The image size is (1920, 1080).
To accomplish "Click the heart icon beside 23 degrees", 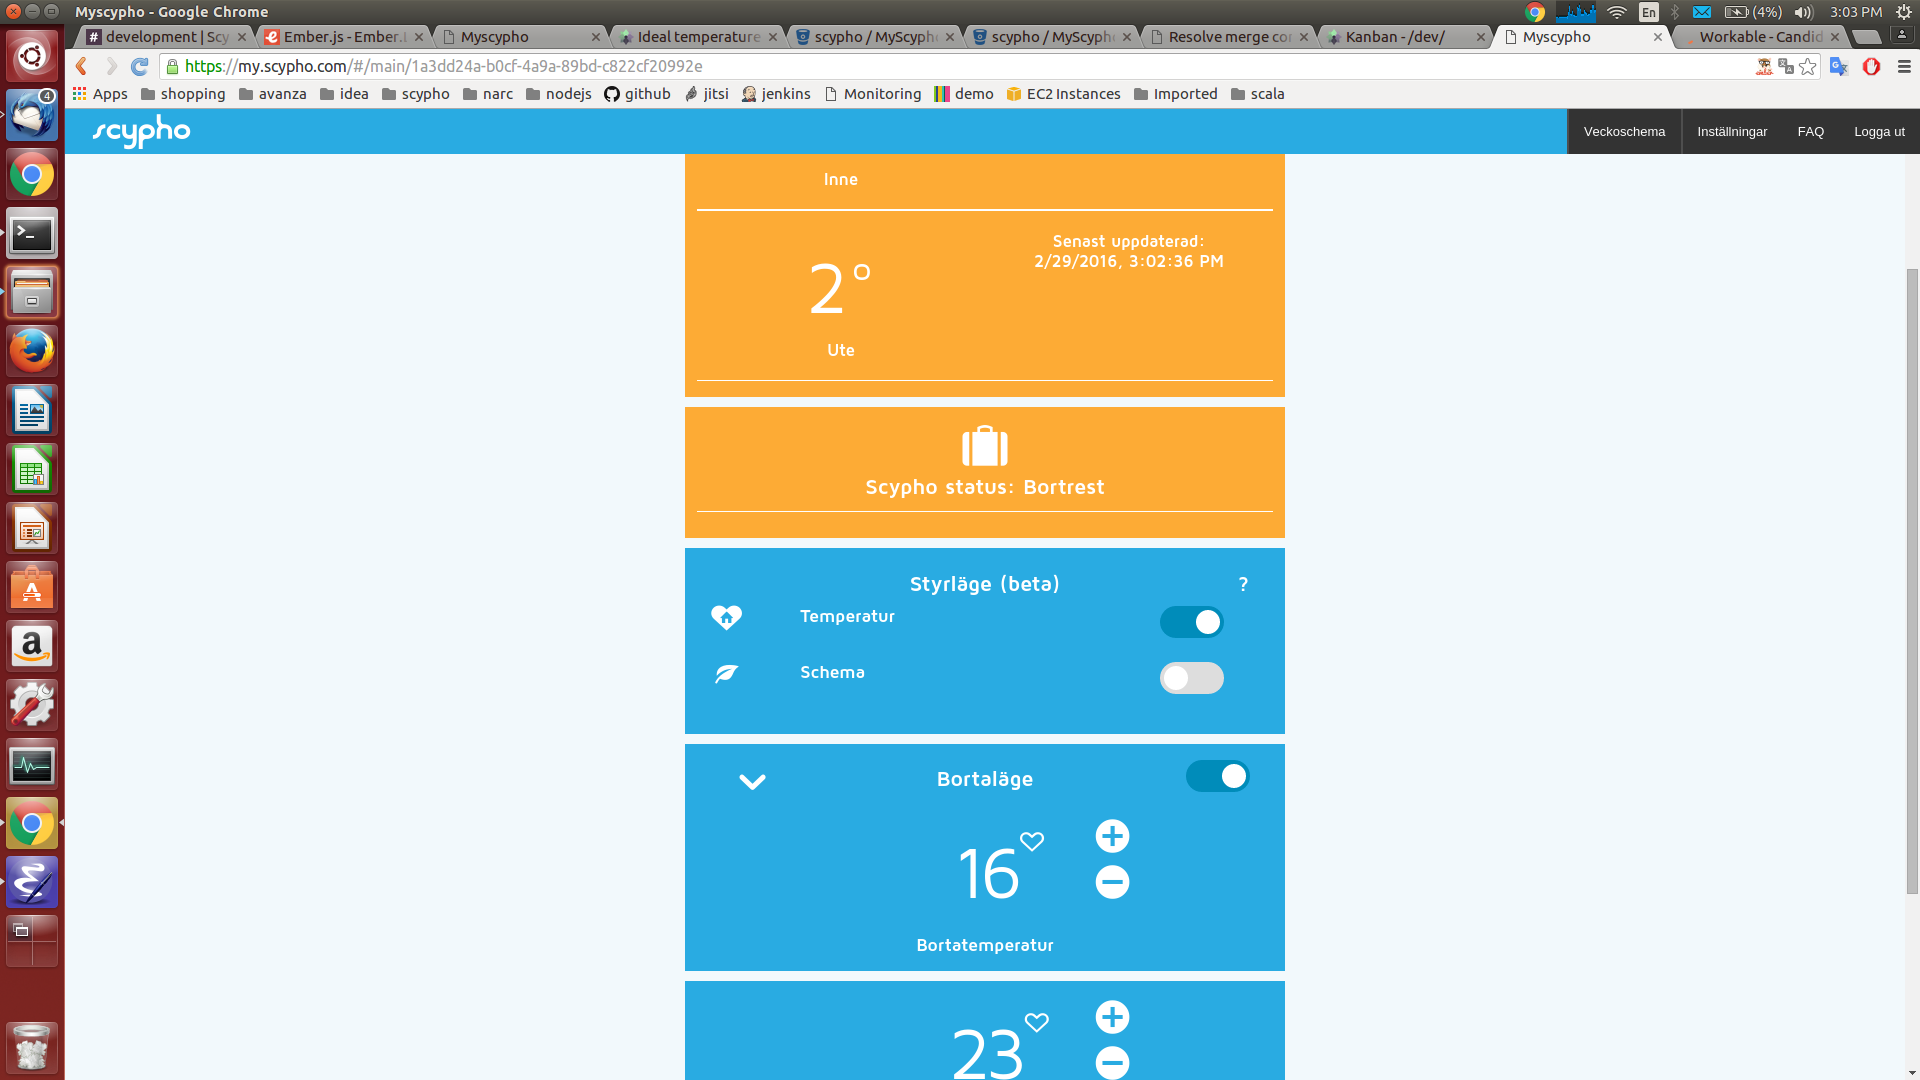I will pos(1037,1022).
